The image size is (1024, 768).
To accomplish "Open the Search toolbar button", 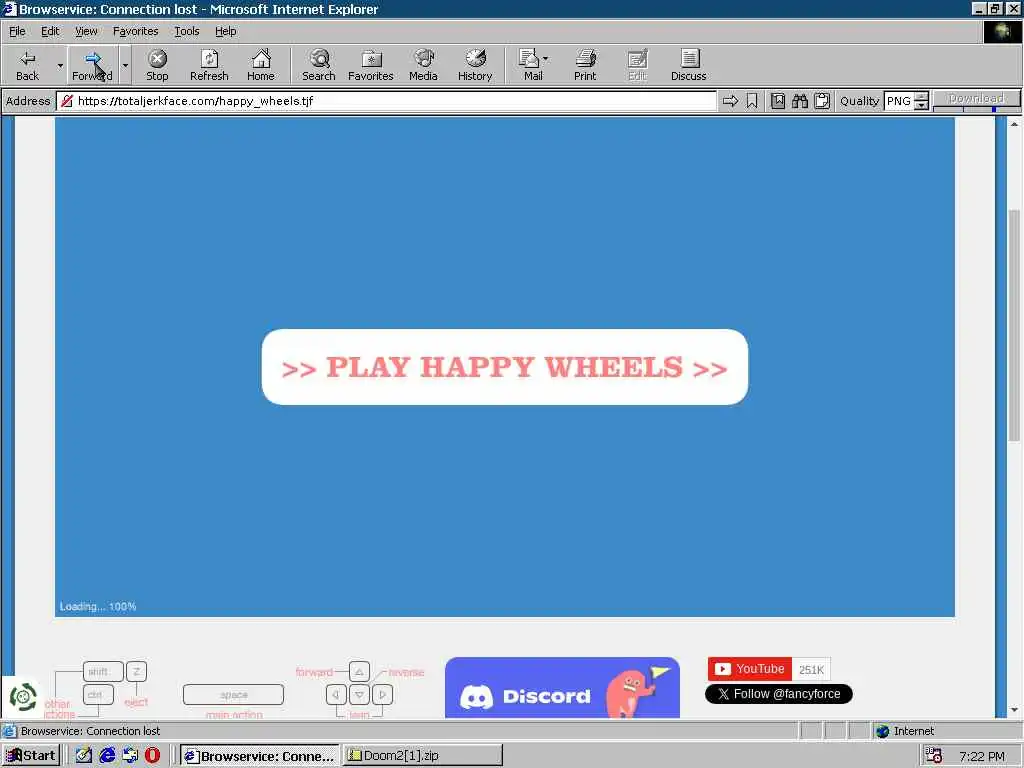I will [x=319, y=65].
